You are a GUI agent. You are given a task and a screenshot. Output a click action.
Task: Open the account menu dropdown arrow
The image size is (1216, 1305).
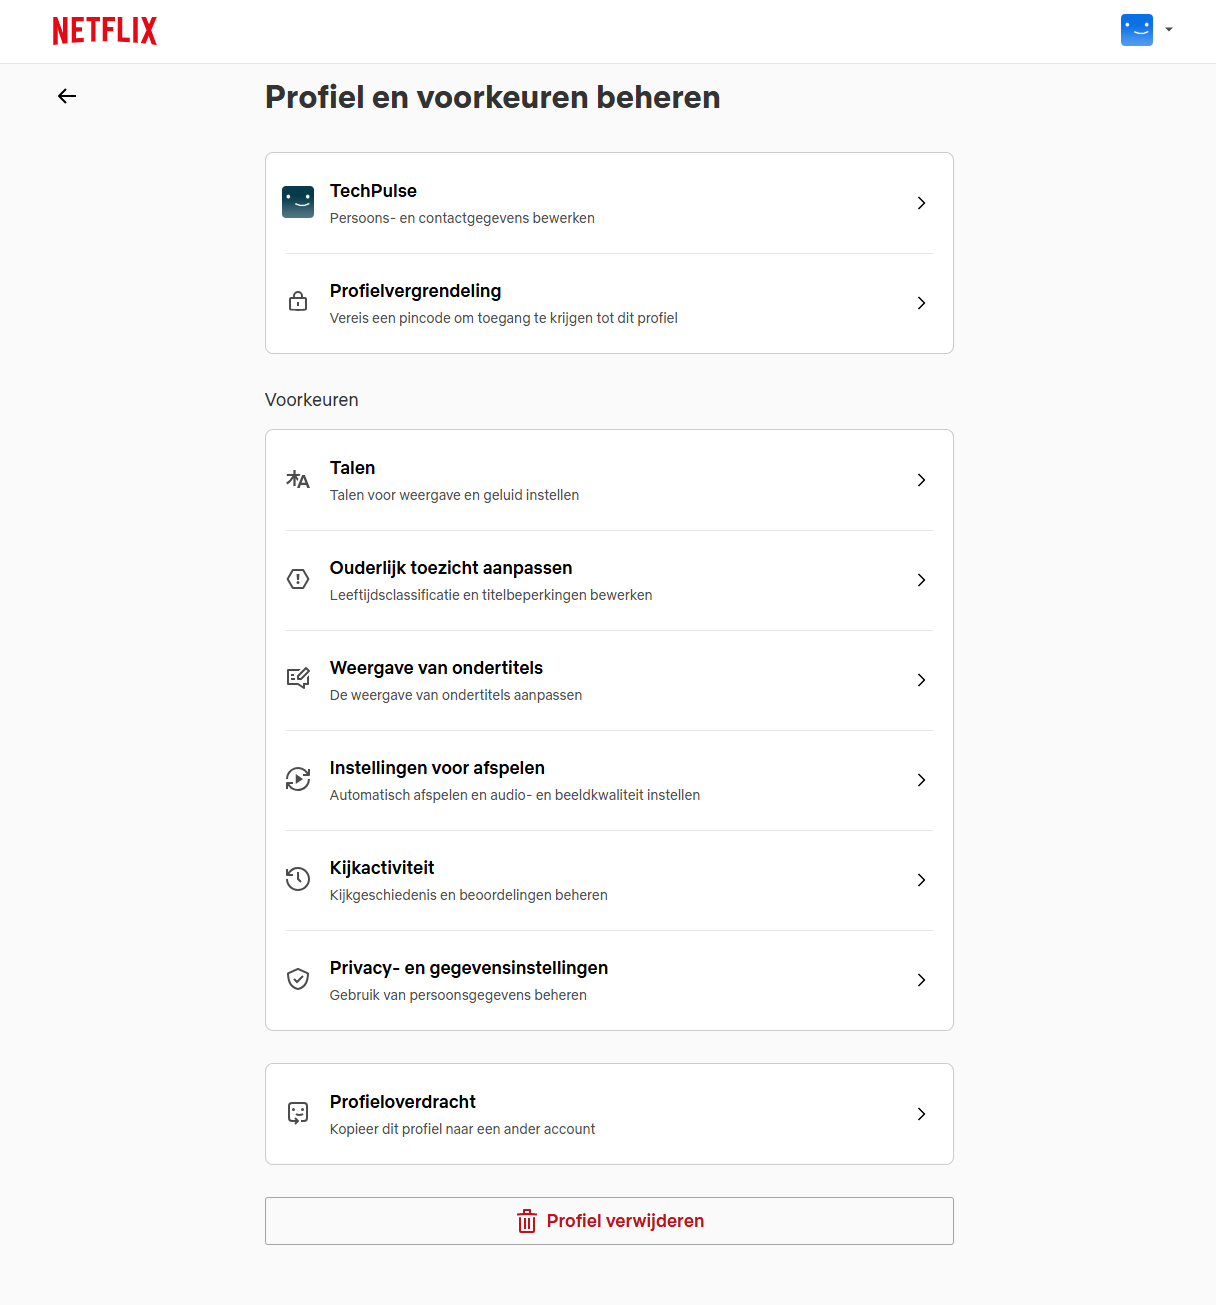coord(1168,30)
